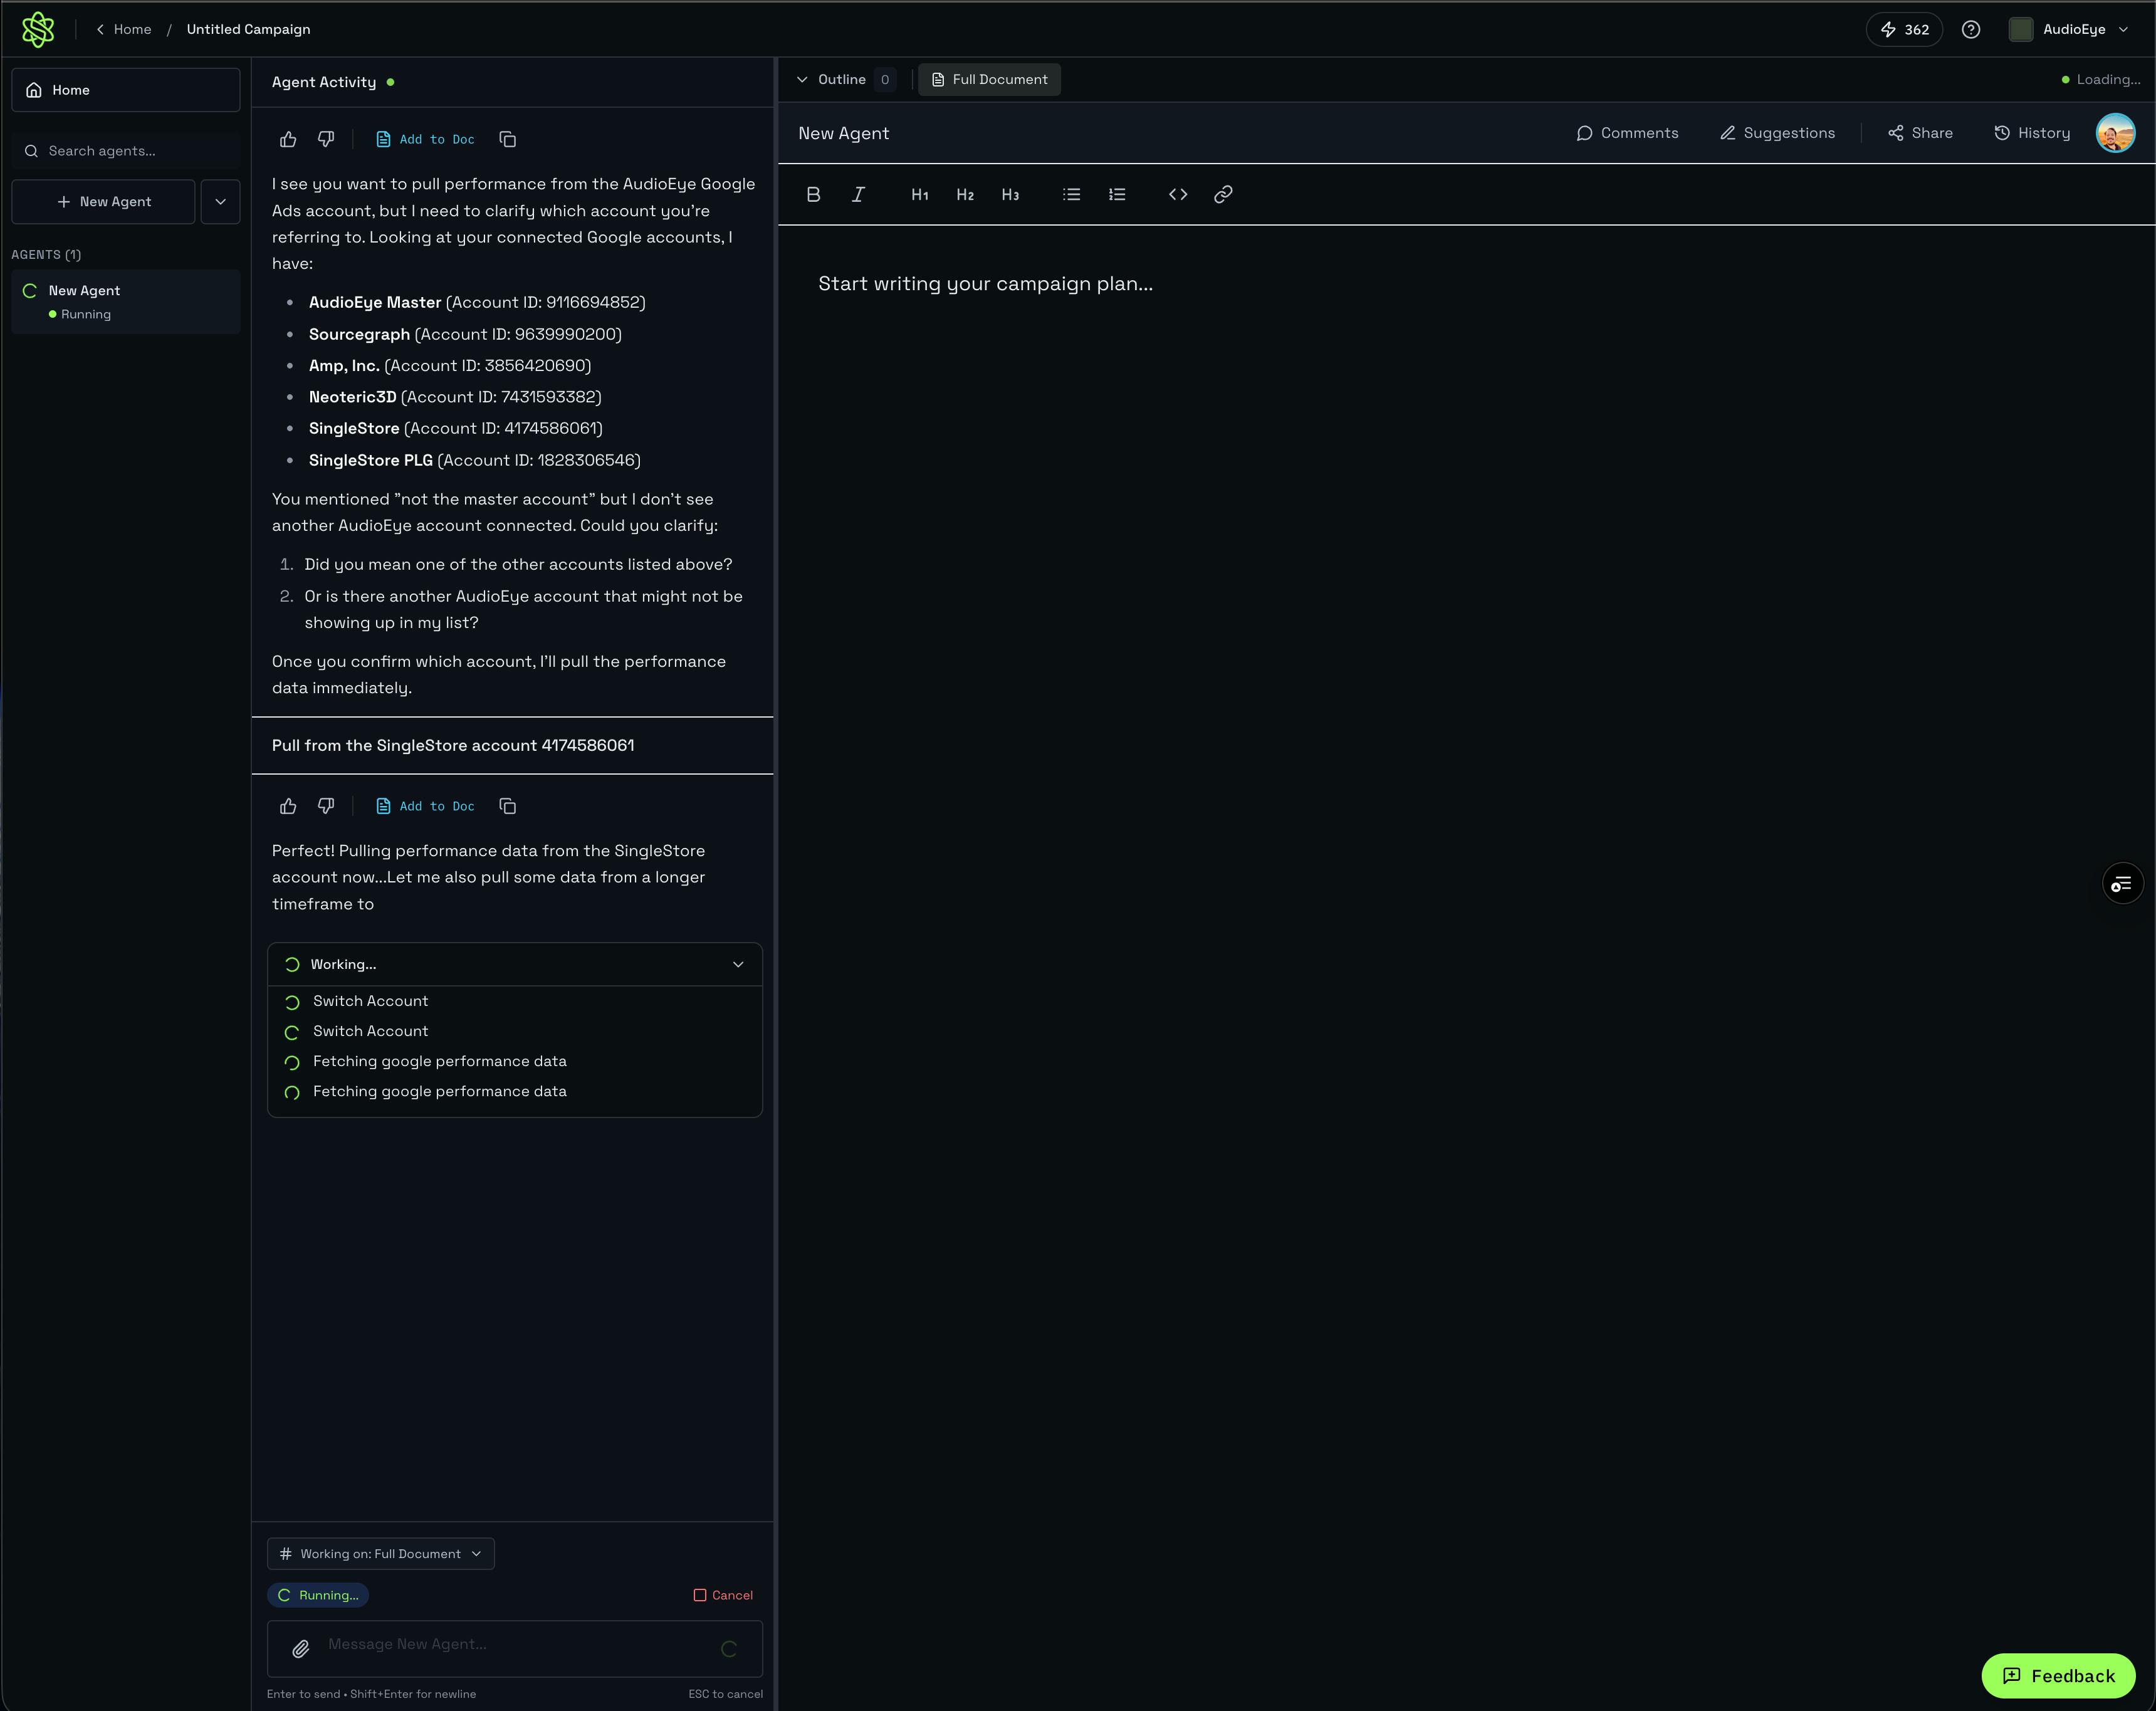Toggle code block formatting
Viewport: 2156px width, 1711px height.
point(1178,195)
